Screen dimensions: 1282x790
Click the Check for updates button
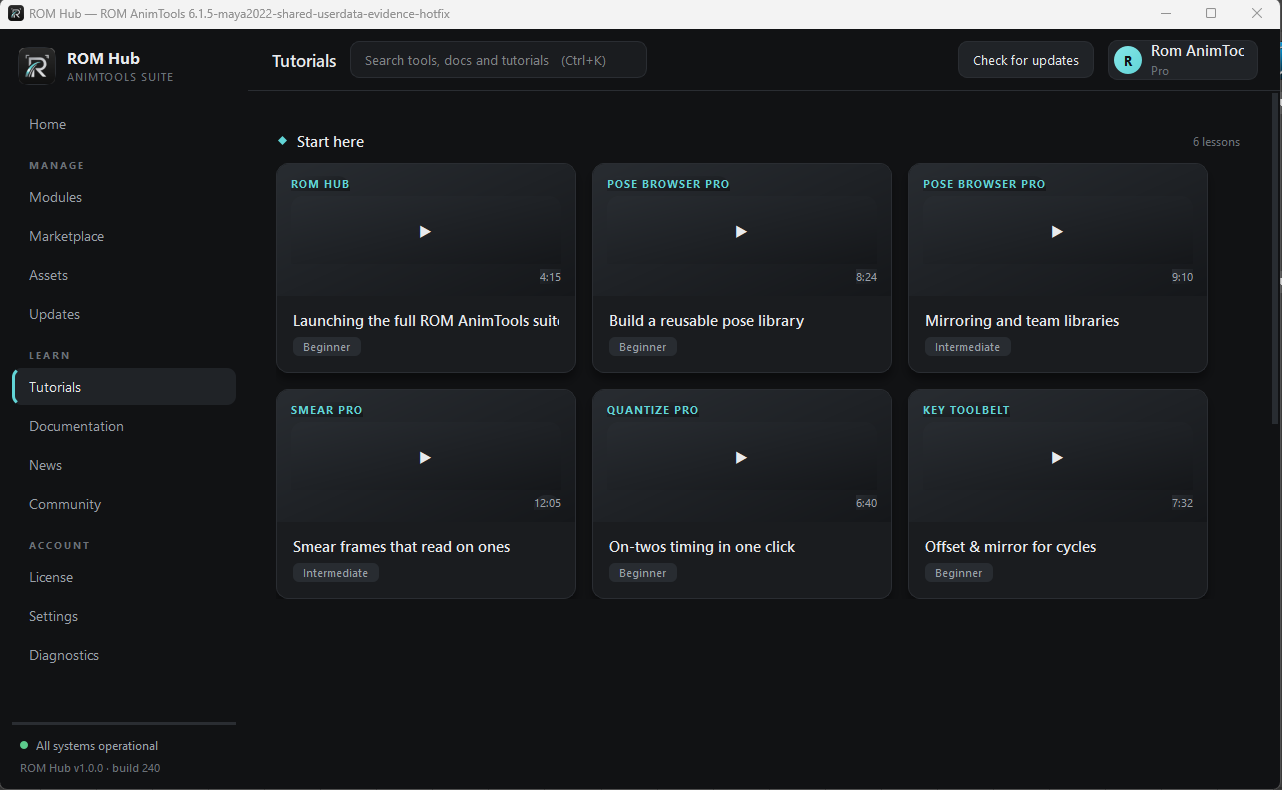[x=1026, y=60]
